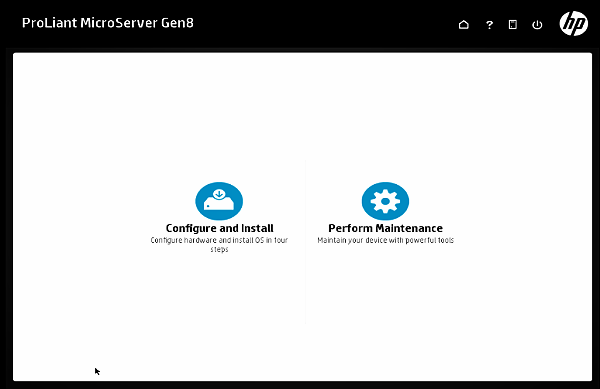Image resolution: width=600 pixels, height=389 pixels.
Task: Click the HP logo in the corner
Action: (574, 23)
